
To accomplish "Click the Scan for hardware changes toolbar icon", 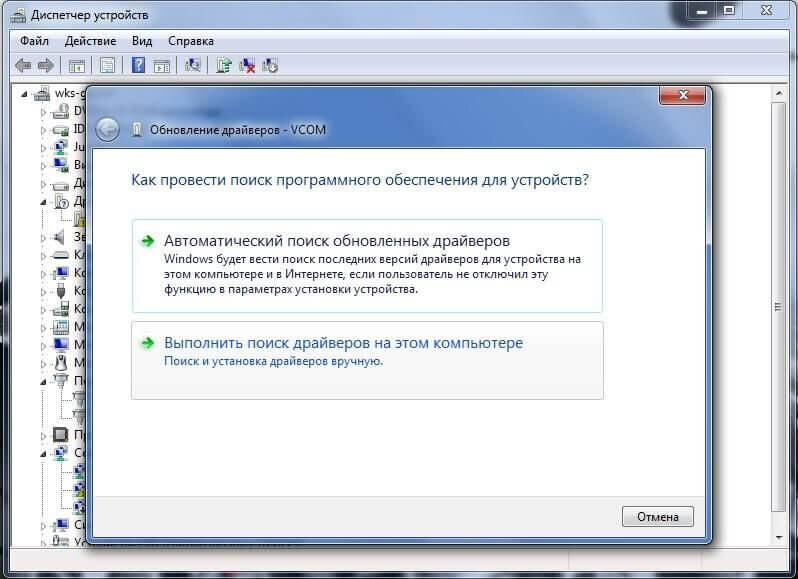I will 192,65.
